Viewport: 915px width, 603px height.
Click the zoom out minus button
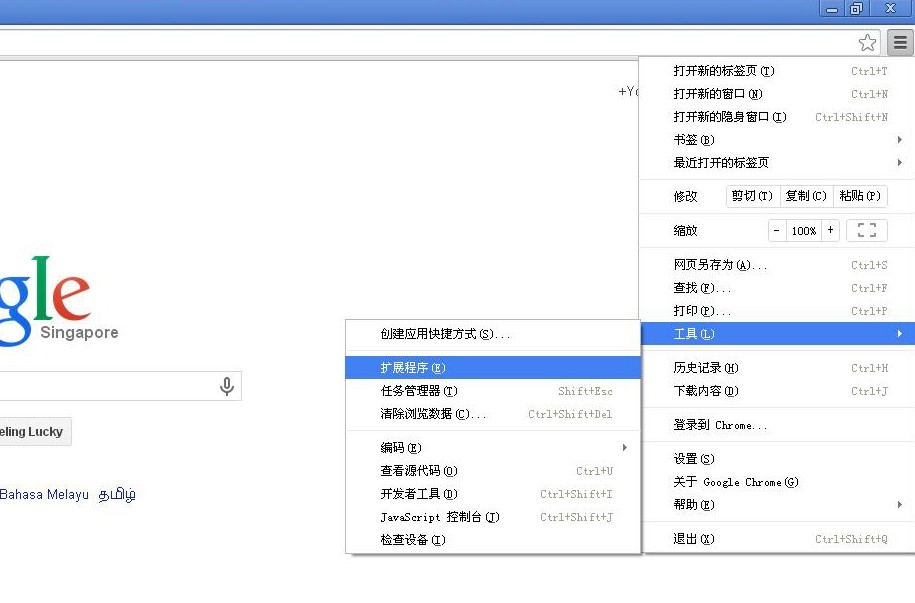point(778,230)
